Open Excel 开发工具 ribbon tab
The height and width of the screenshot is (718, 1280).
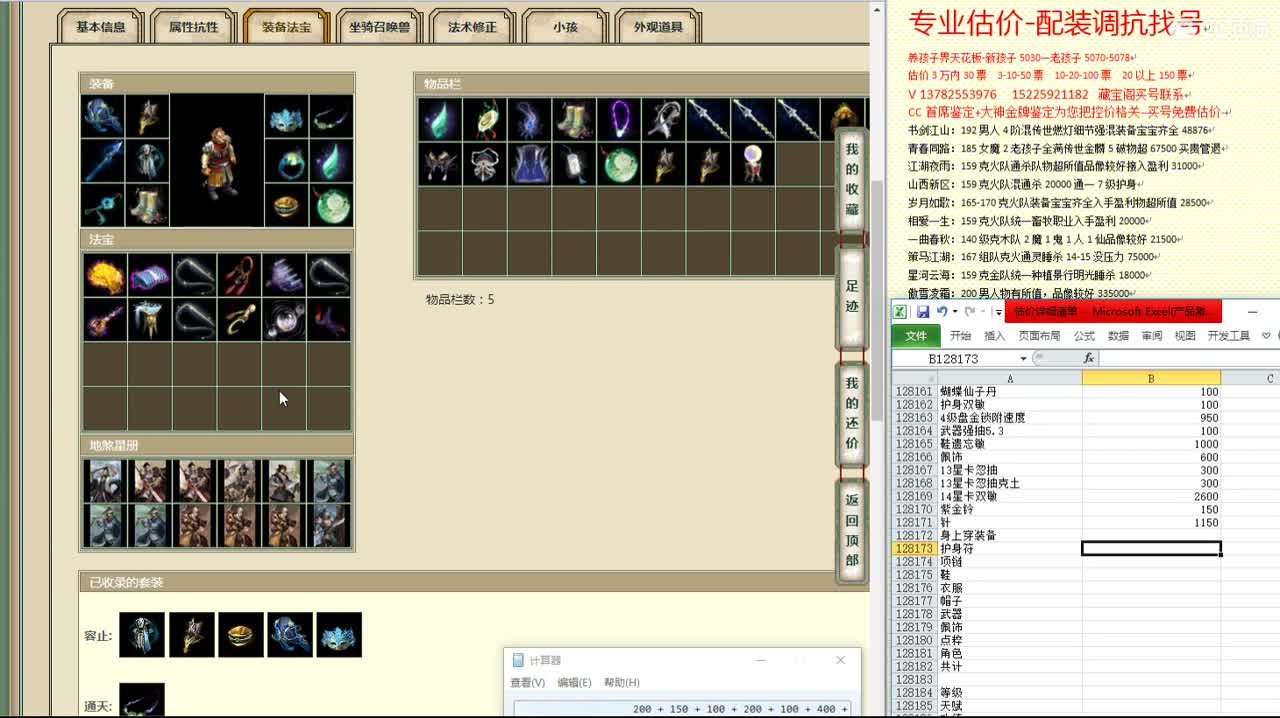(1228, 336)
